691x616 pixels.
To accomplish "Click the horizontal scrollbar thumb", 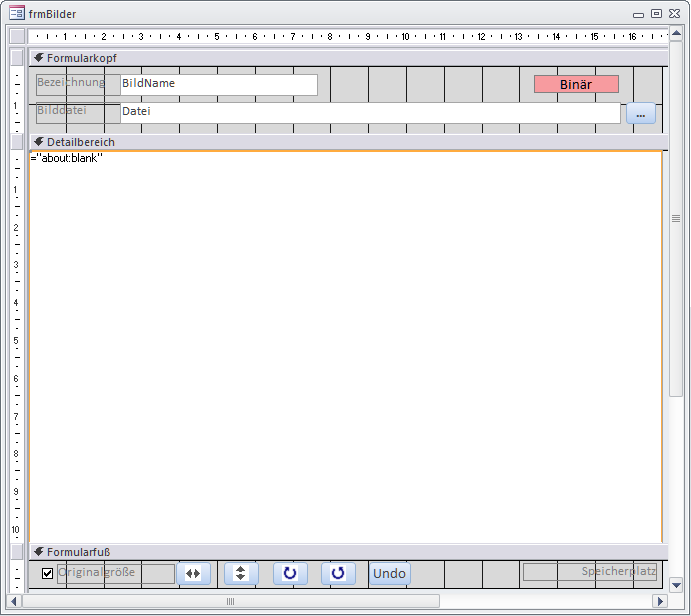I will pyautogui.click(x=230, y=601).
